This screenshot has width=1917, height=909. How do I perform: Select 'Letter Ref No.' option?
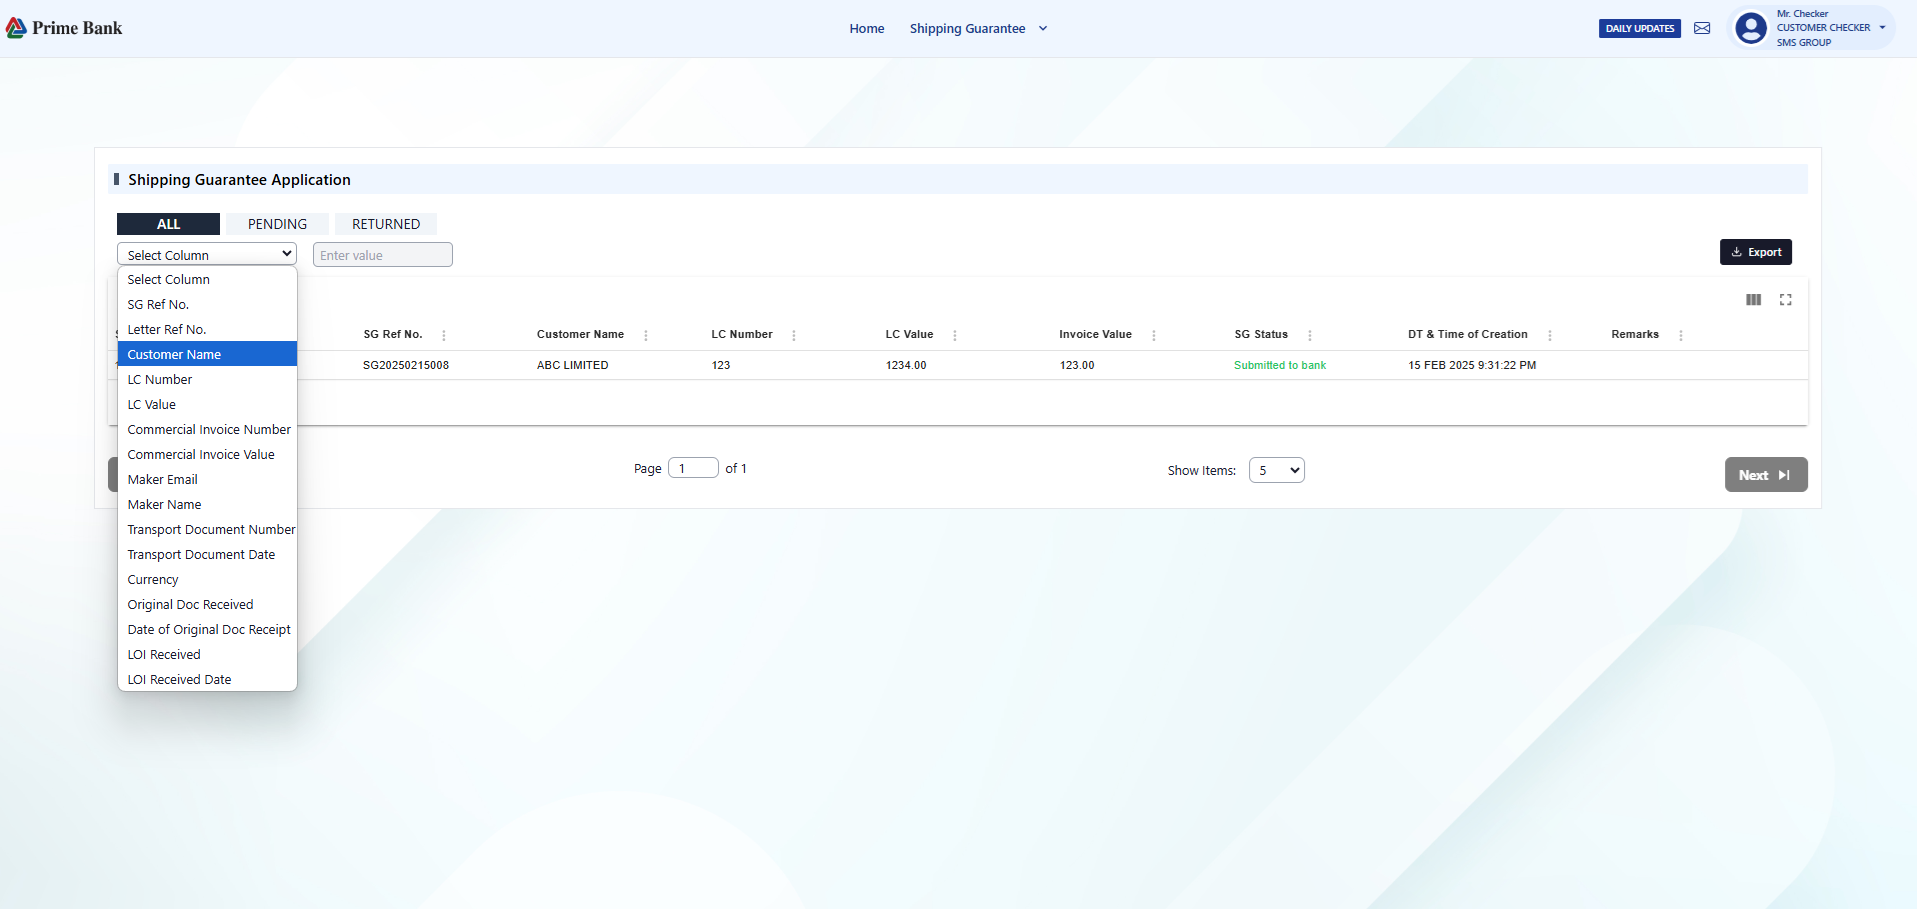[x=207, y=330]
